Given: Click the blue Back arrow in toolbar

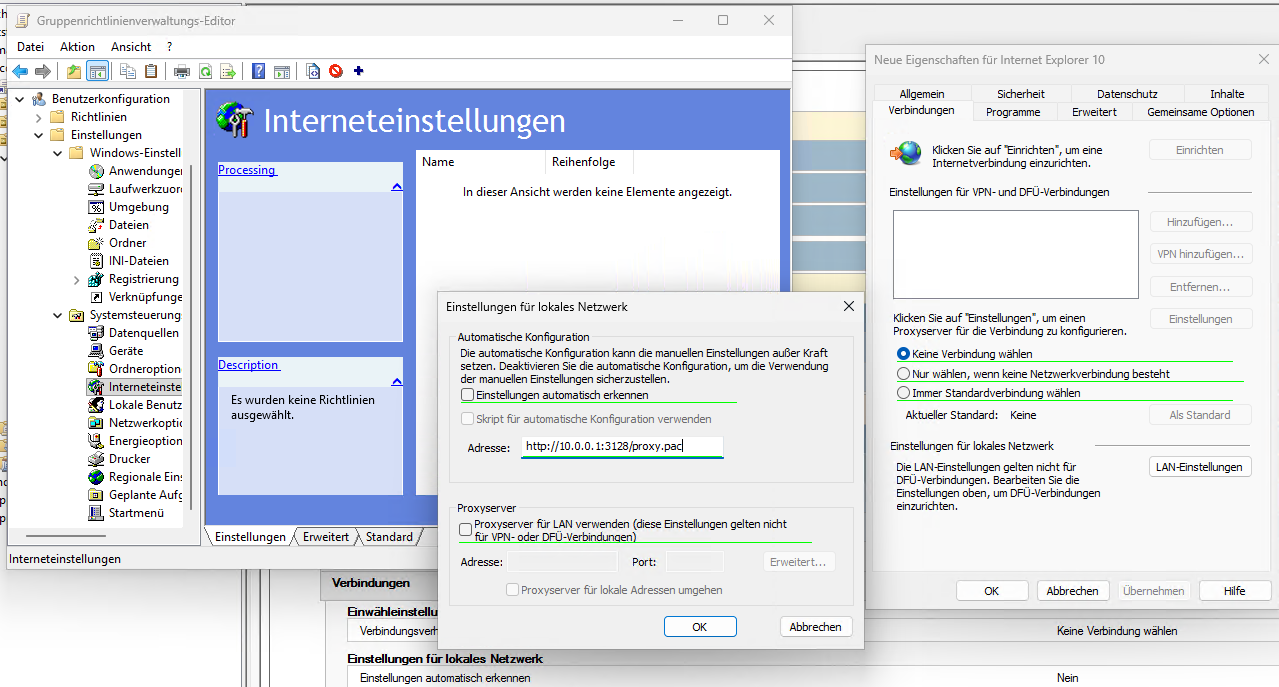Looking at the screenshot, I should tap(20, 71).
